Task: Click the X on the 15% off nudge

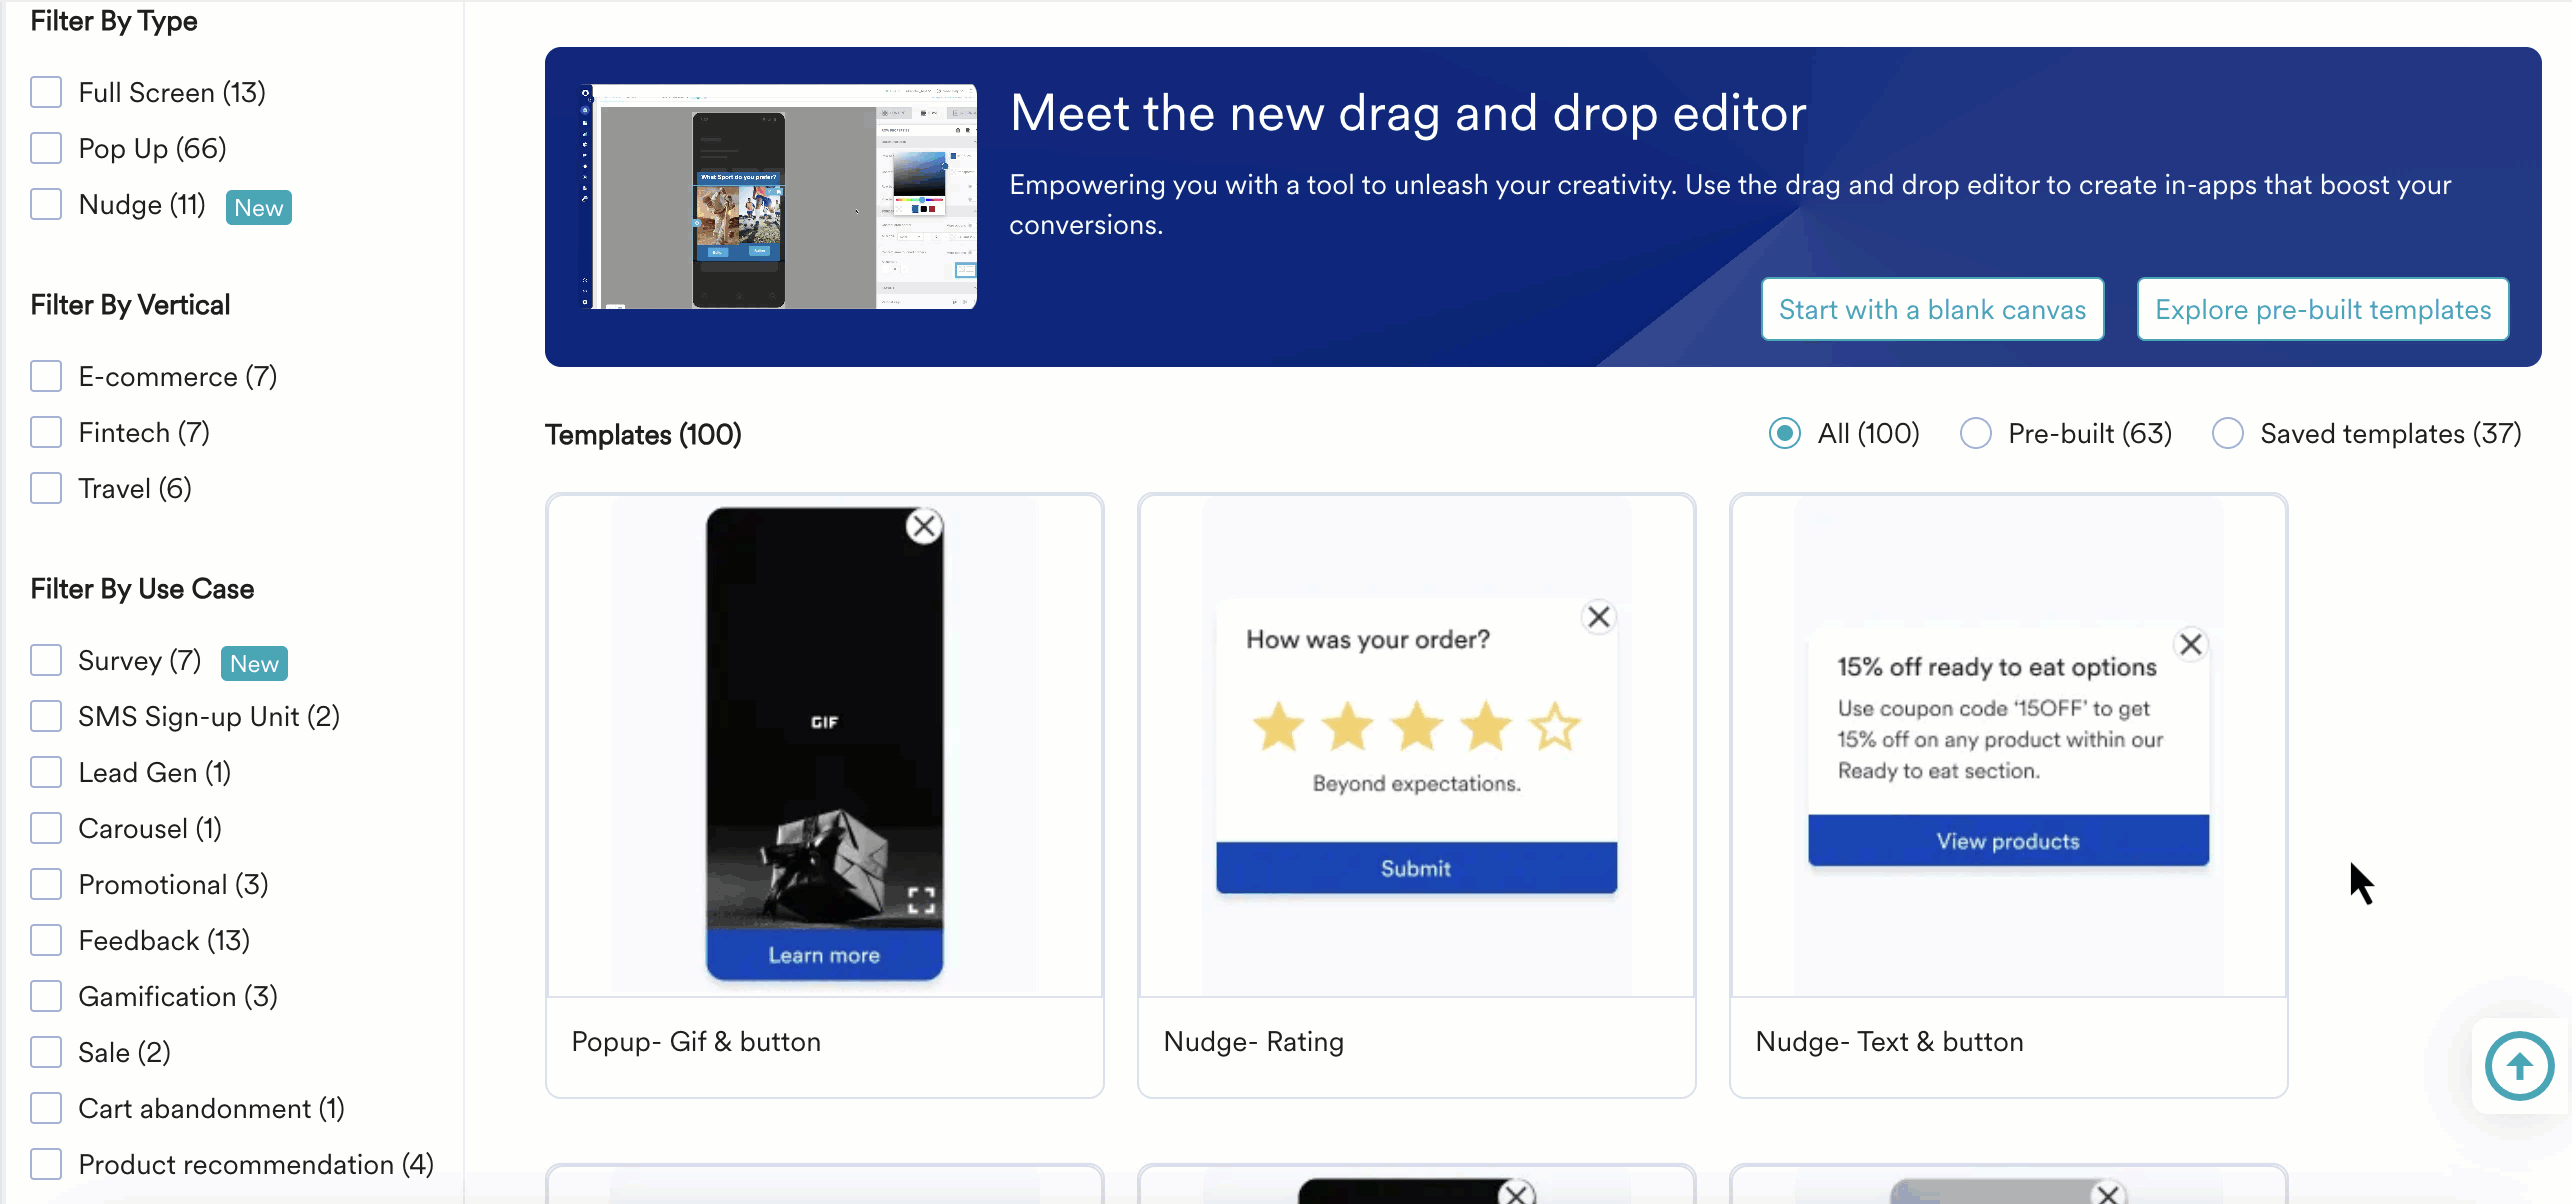Action: coord(2191,645)
